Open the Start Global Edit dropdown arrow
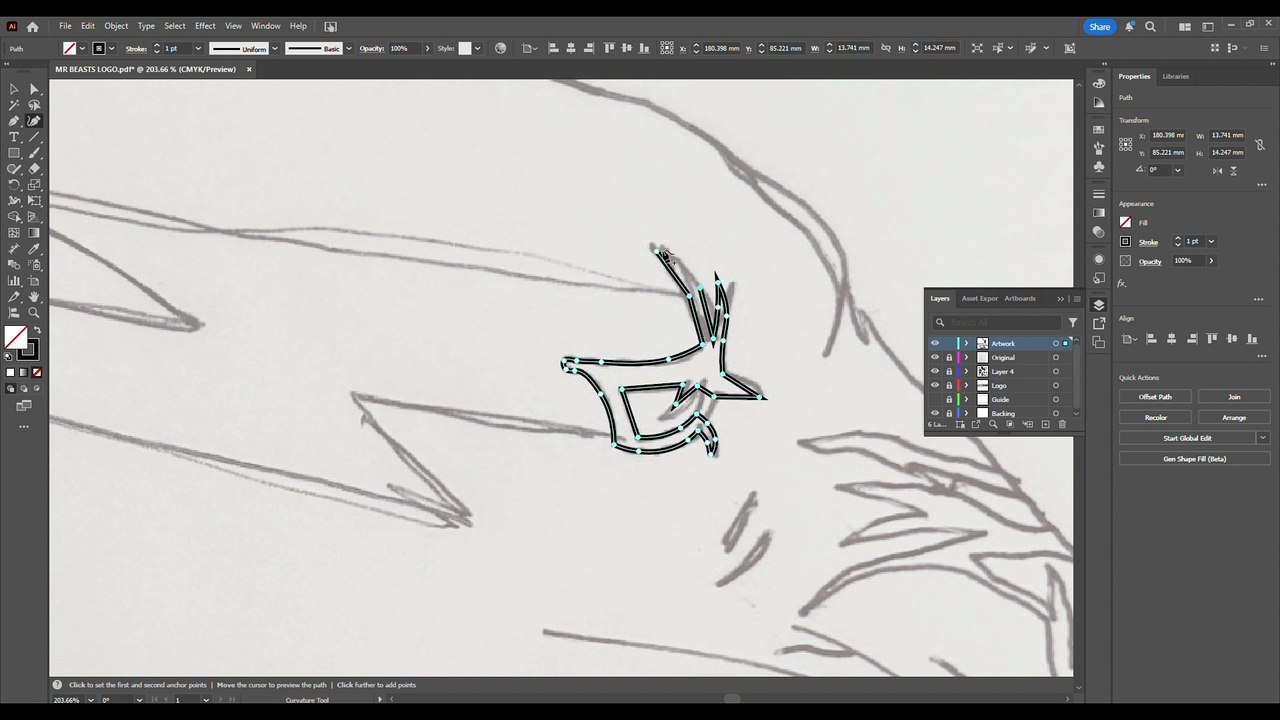Screen dimensions: 1280x720 coord(1263,438)
